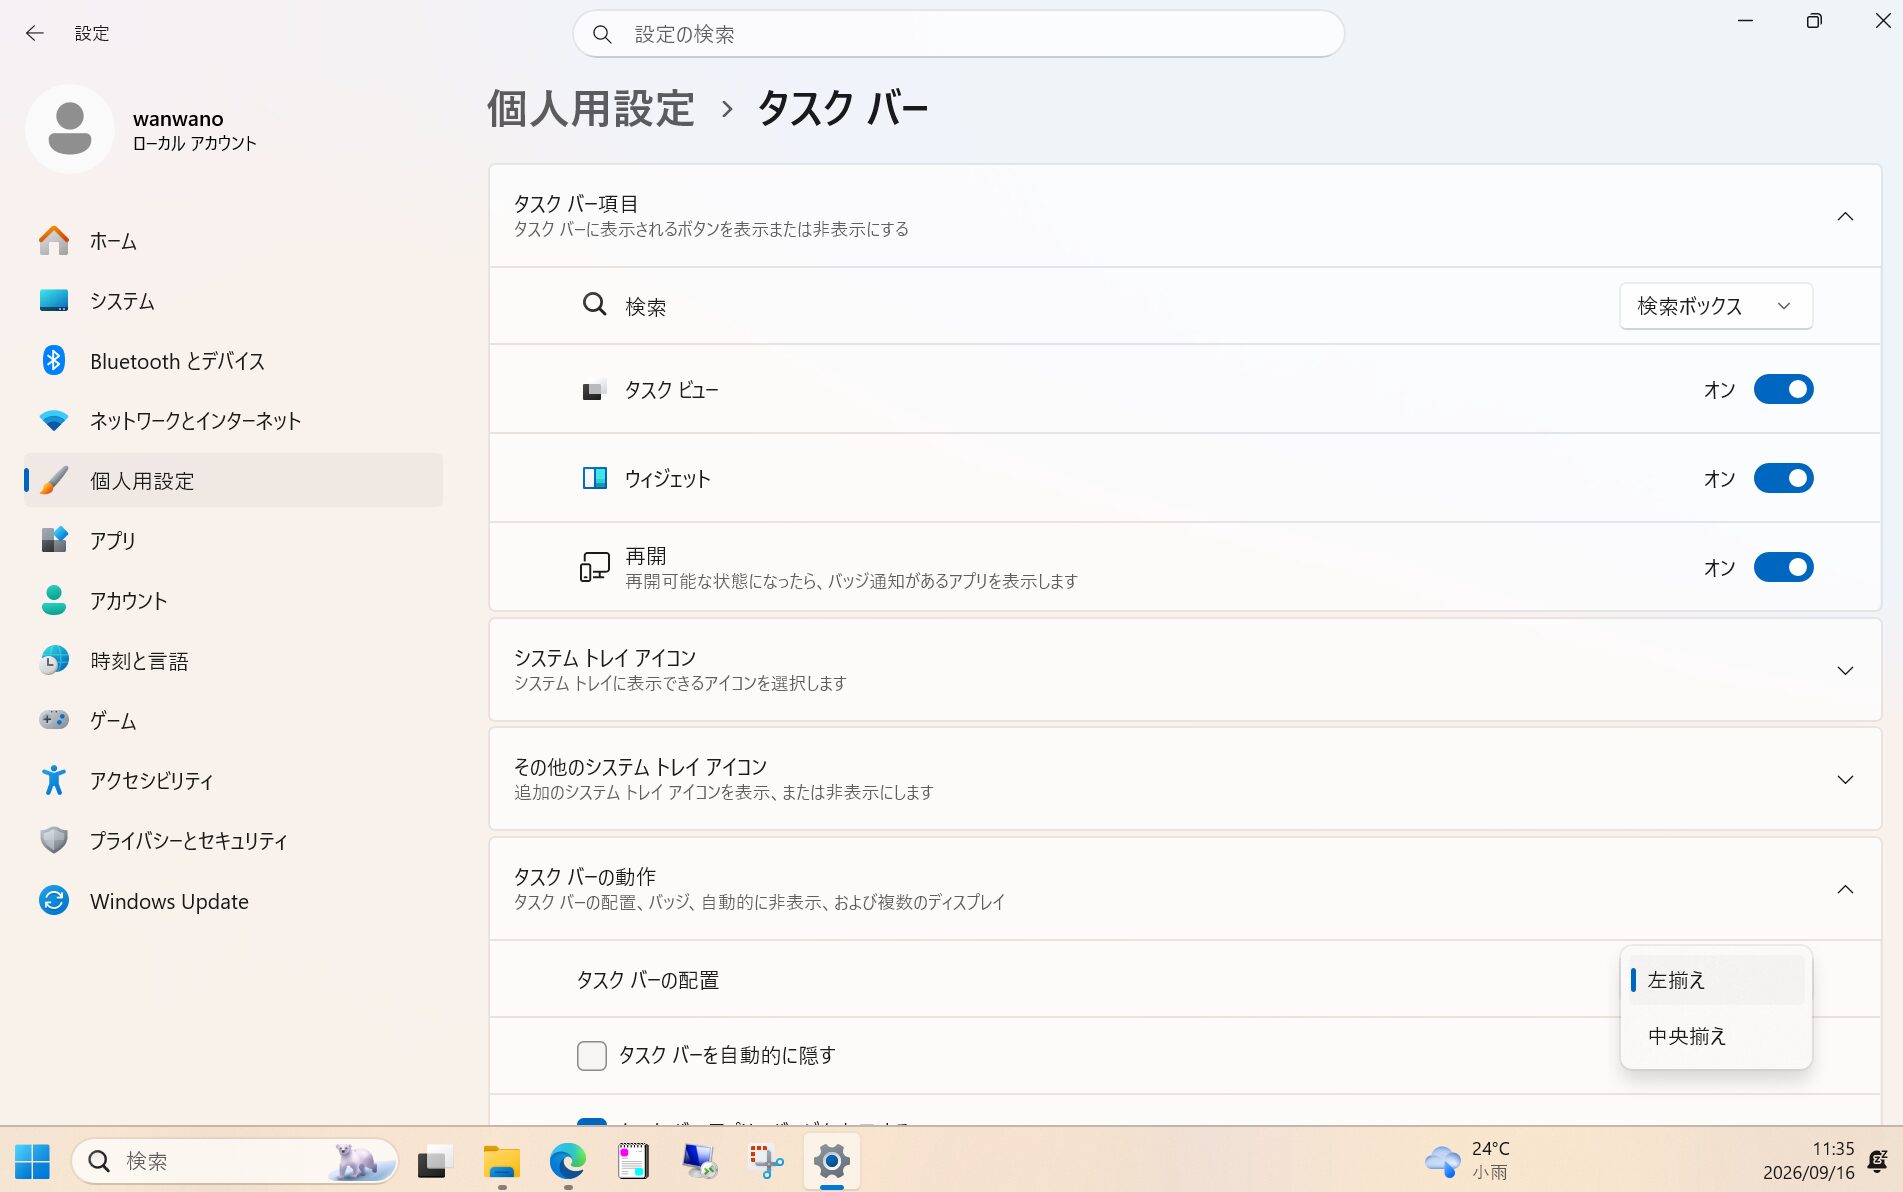Select アカウント in the sidebar
1903x1192 pixels.
pos(233,601)
